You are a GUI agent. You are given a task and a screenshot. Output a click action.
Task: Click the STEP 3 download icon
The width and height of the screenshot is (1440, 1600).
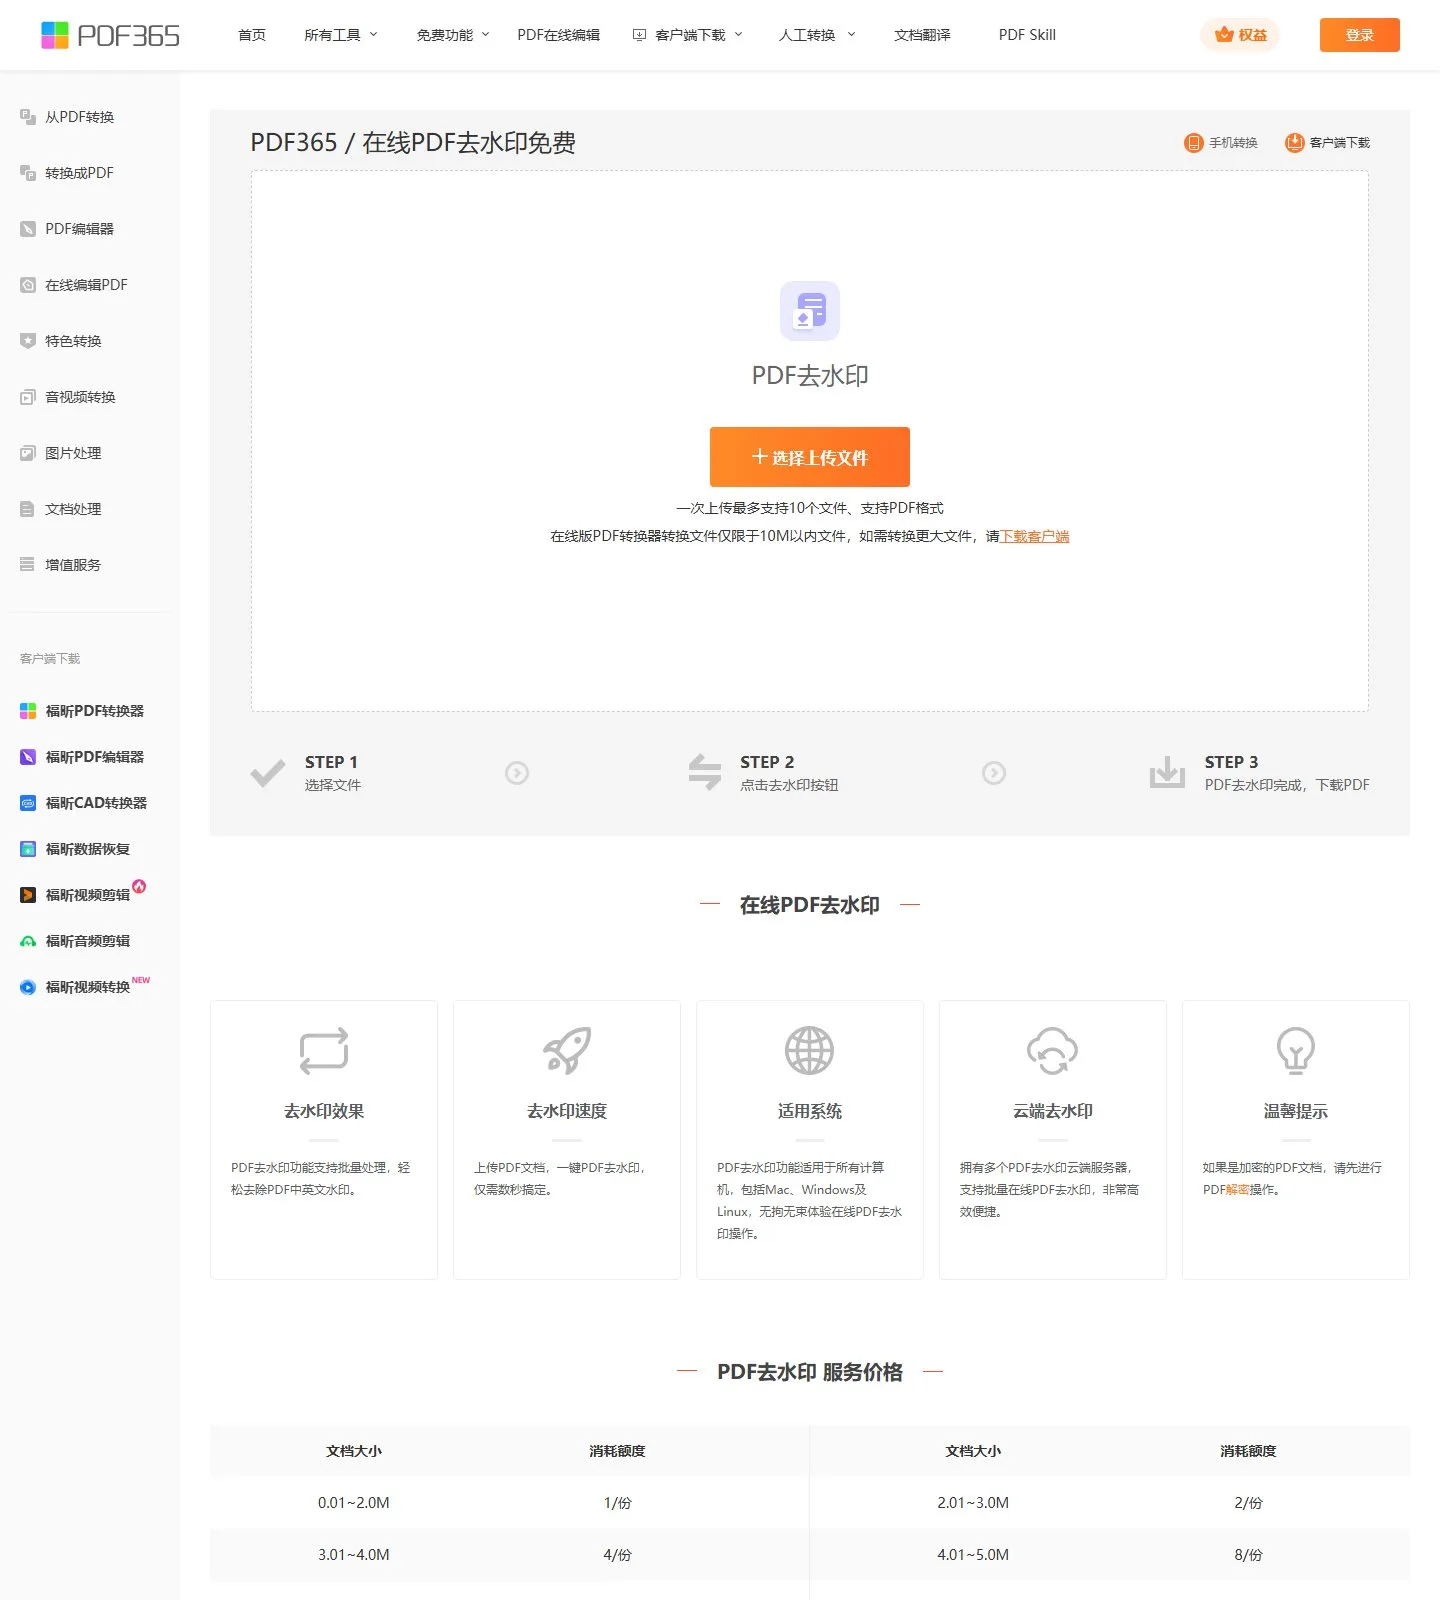pos(1167,772)
